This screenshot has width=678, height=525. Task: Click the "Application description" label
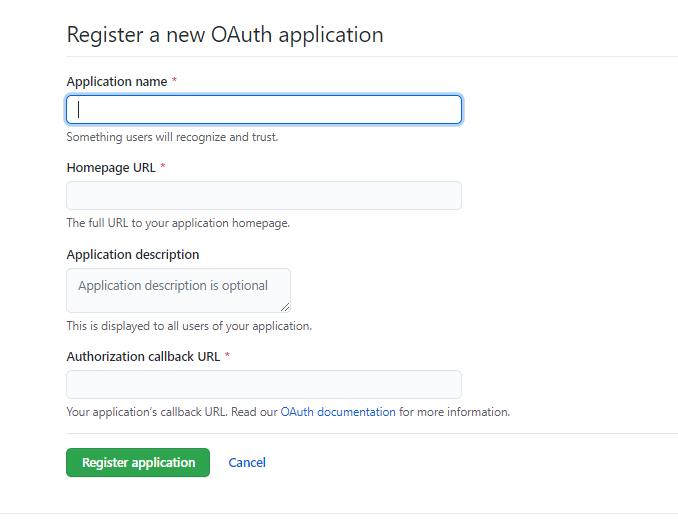coord(133,255)
